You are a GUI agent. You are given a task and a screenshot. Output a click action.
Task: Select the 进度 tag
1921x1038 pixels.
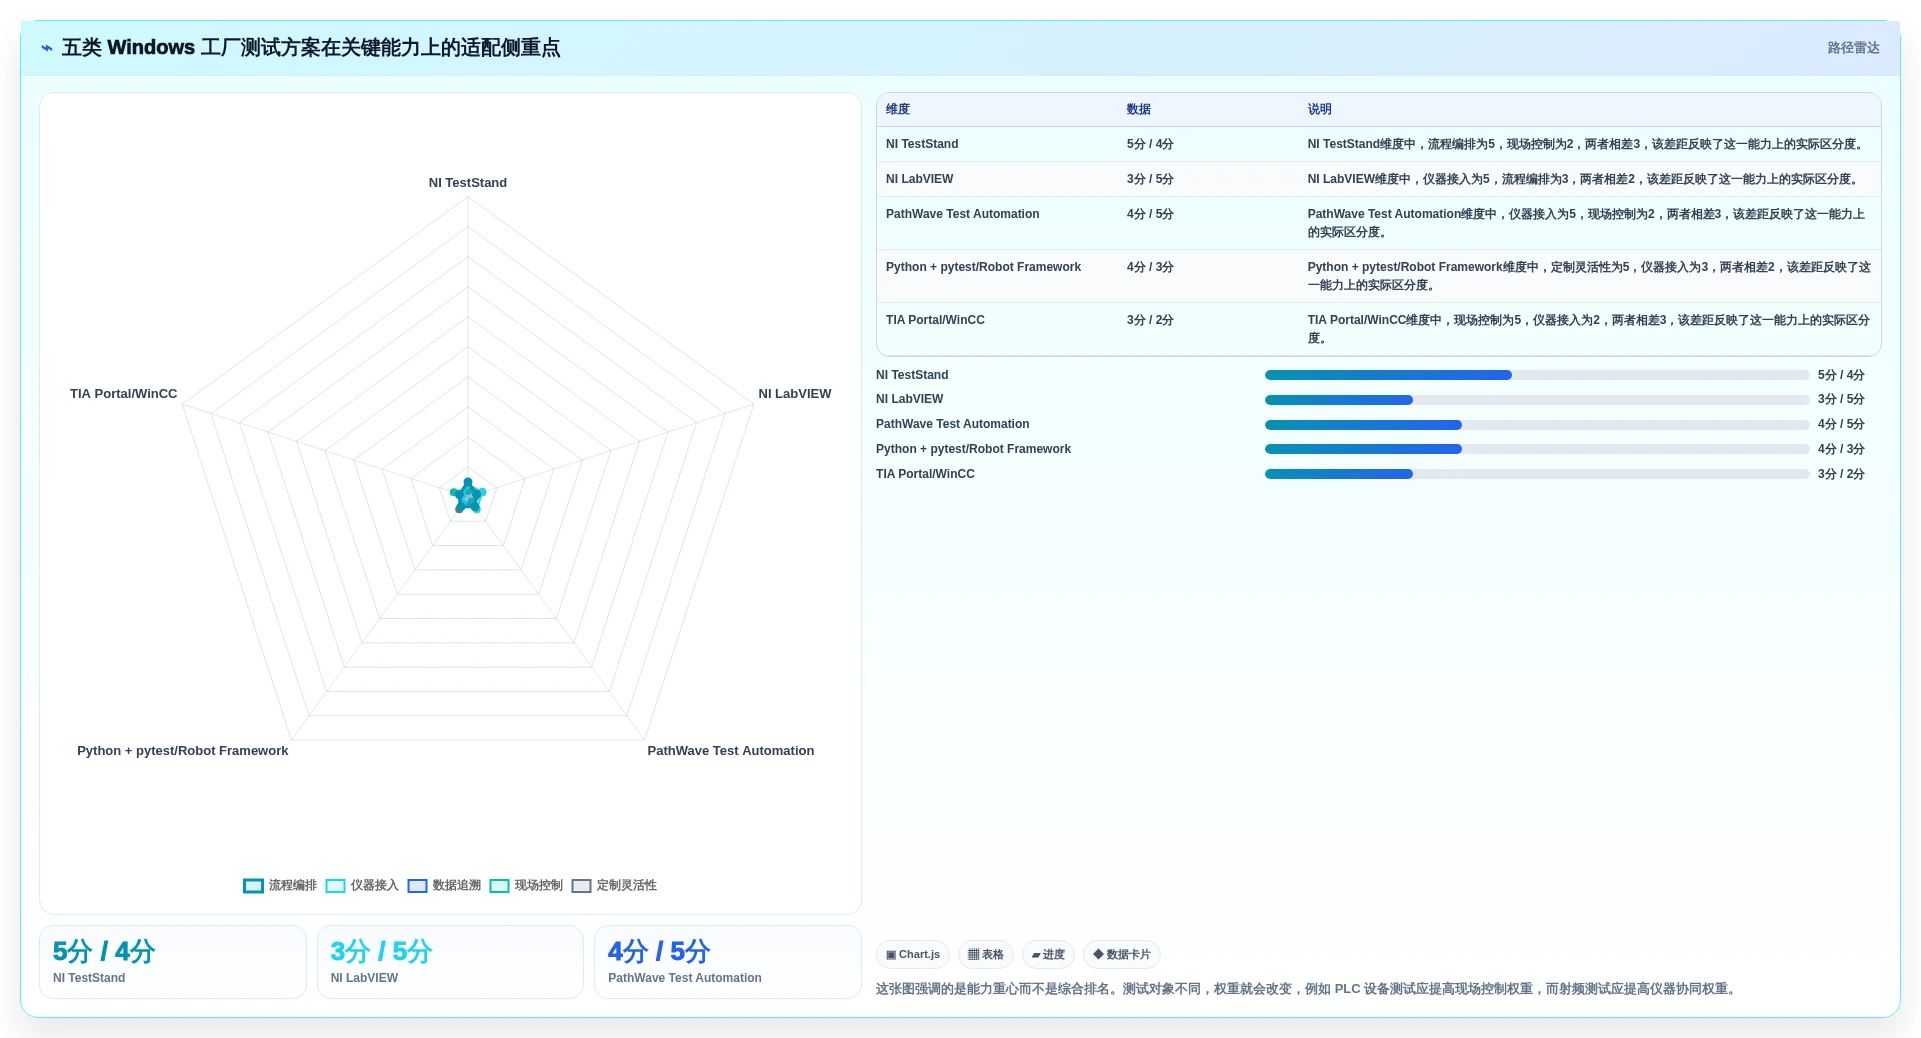click(x=1048, y=955)
